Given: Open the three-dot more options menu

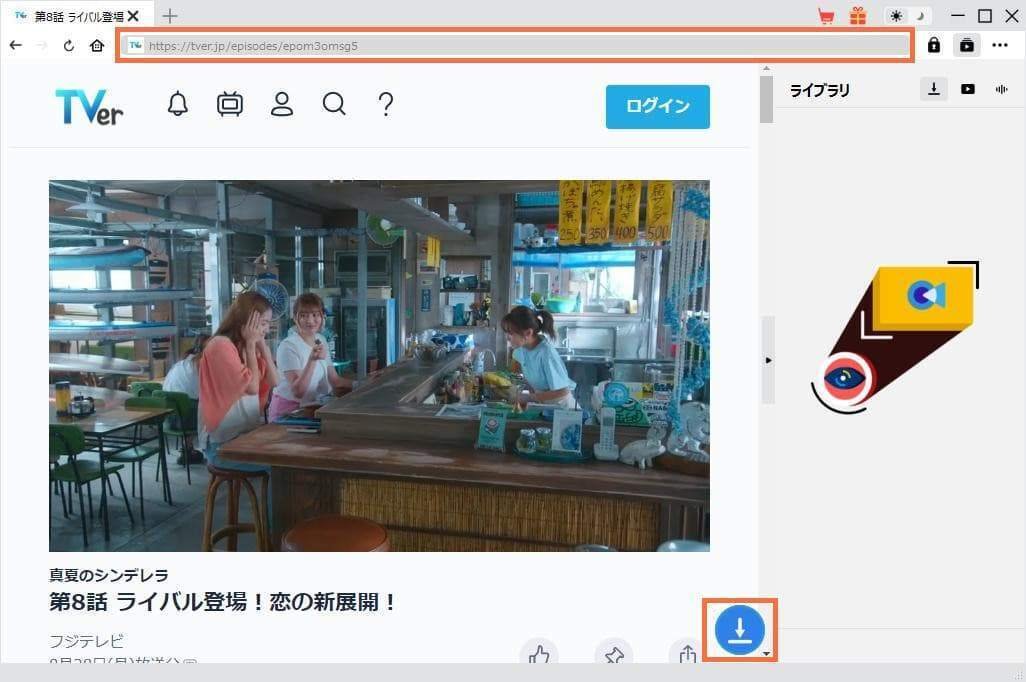Looking at the screenshot, I should click(1000, 45).
